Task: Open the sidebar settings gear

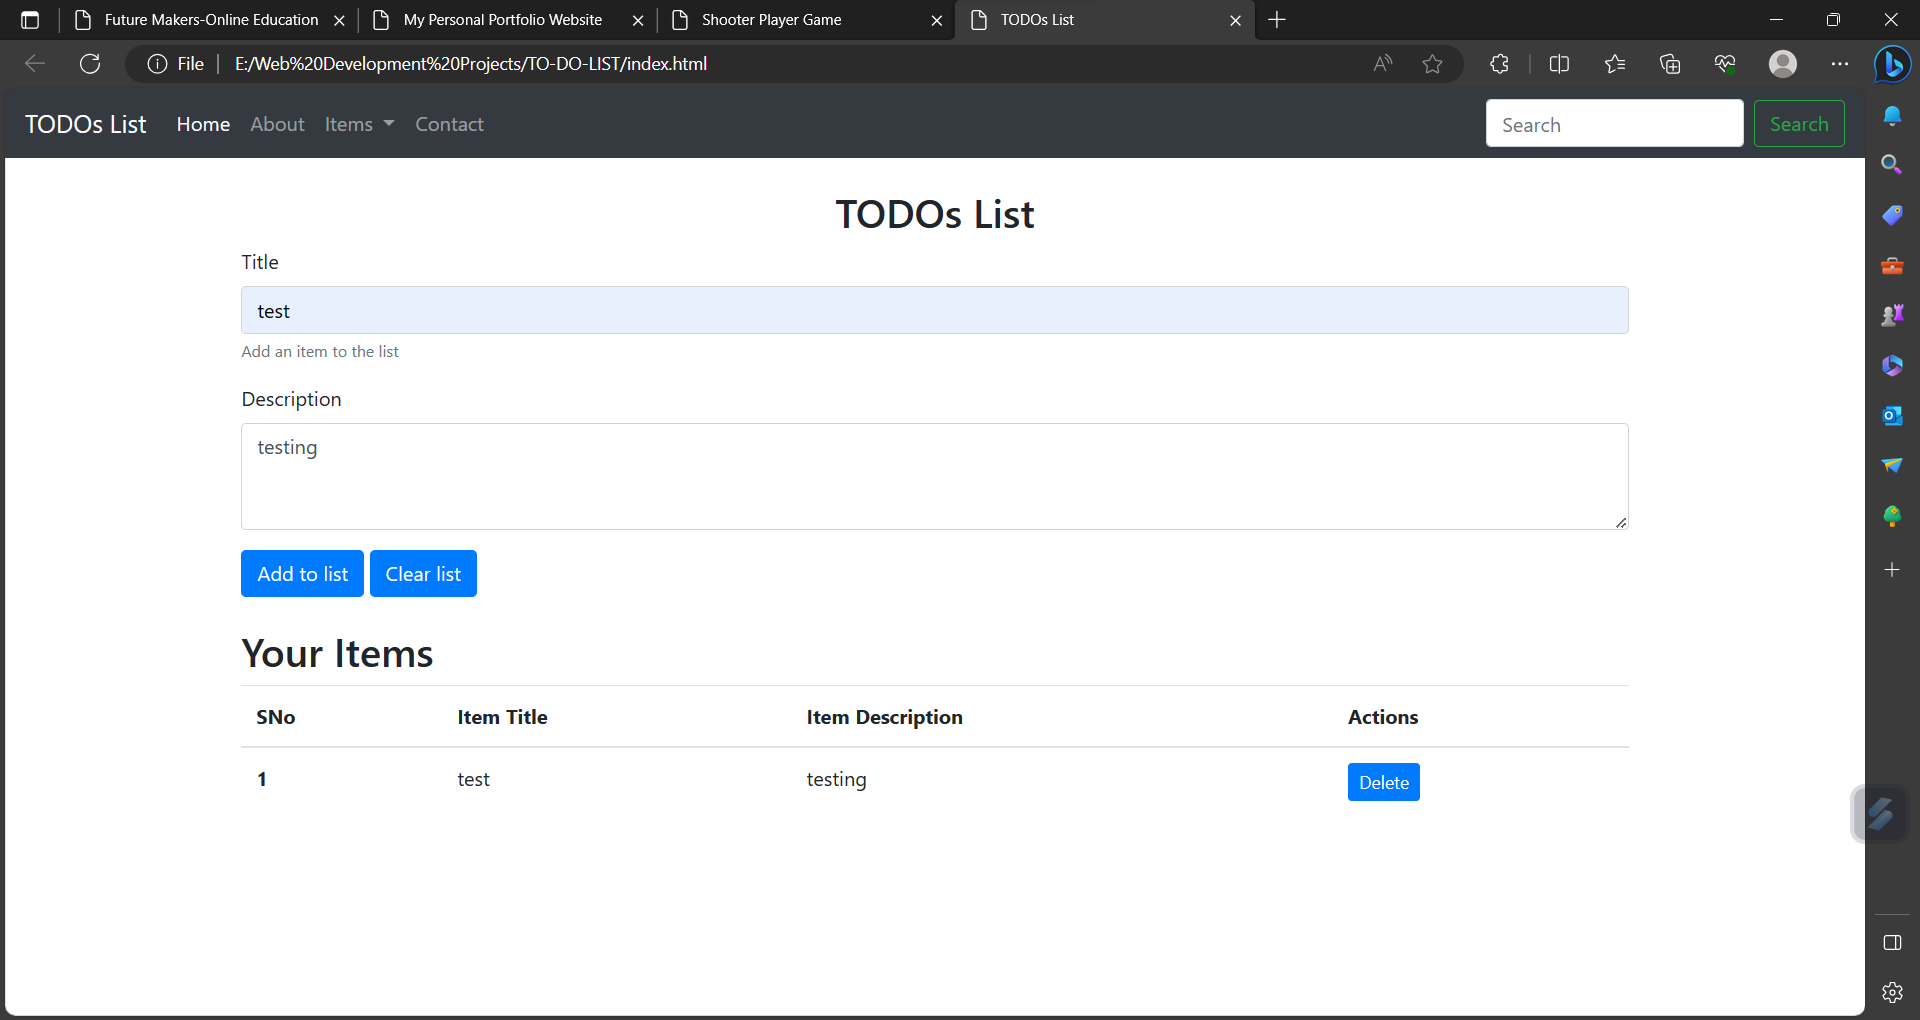Action: point(1892,992)
